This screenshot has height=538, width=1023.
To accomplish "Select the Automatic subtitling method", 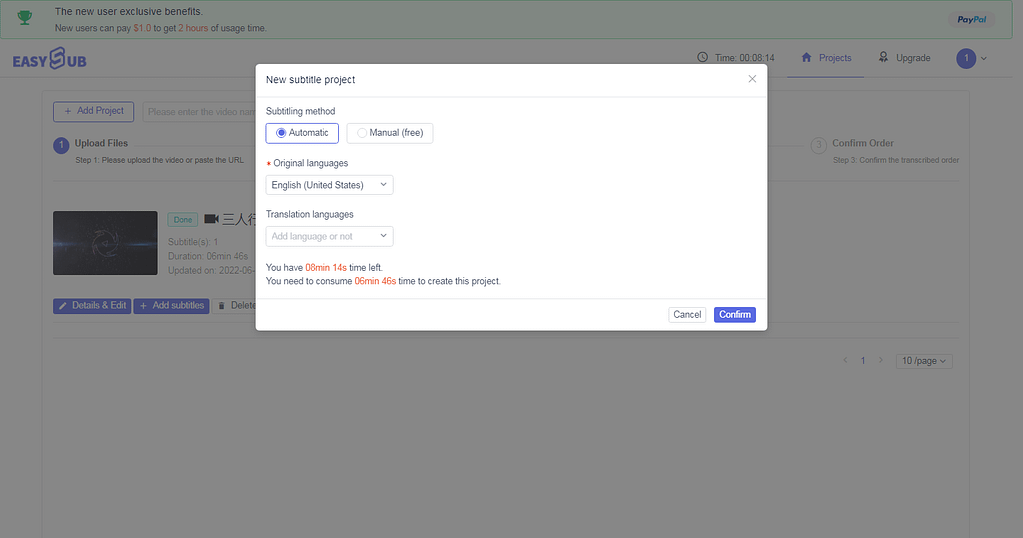I will coord(302,133).
